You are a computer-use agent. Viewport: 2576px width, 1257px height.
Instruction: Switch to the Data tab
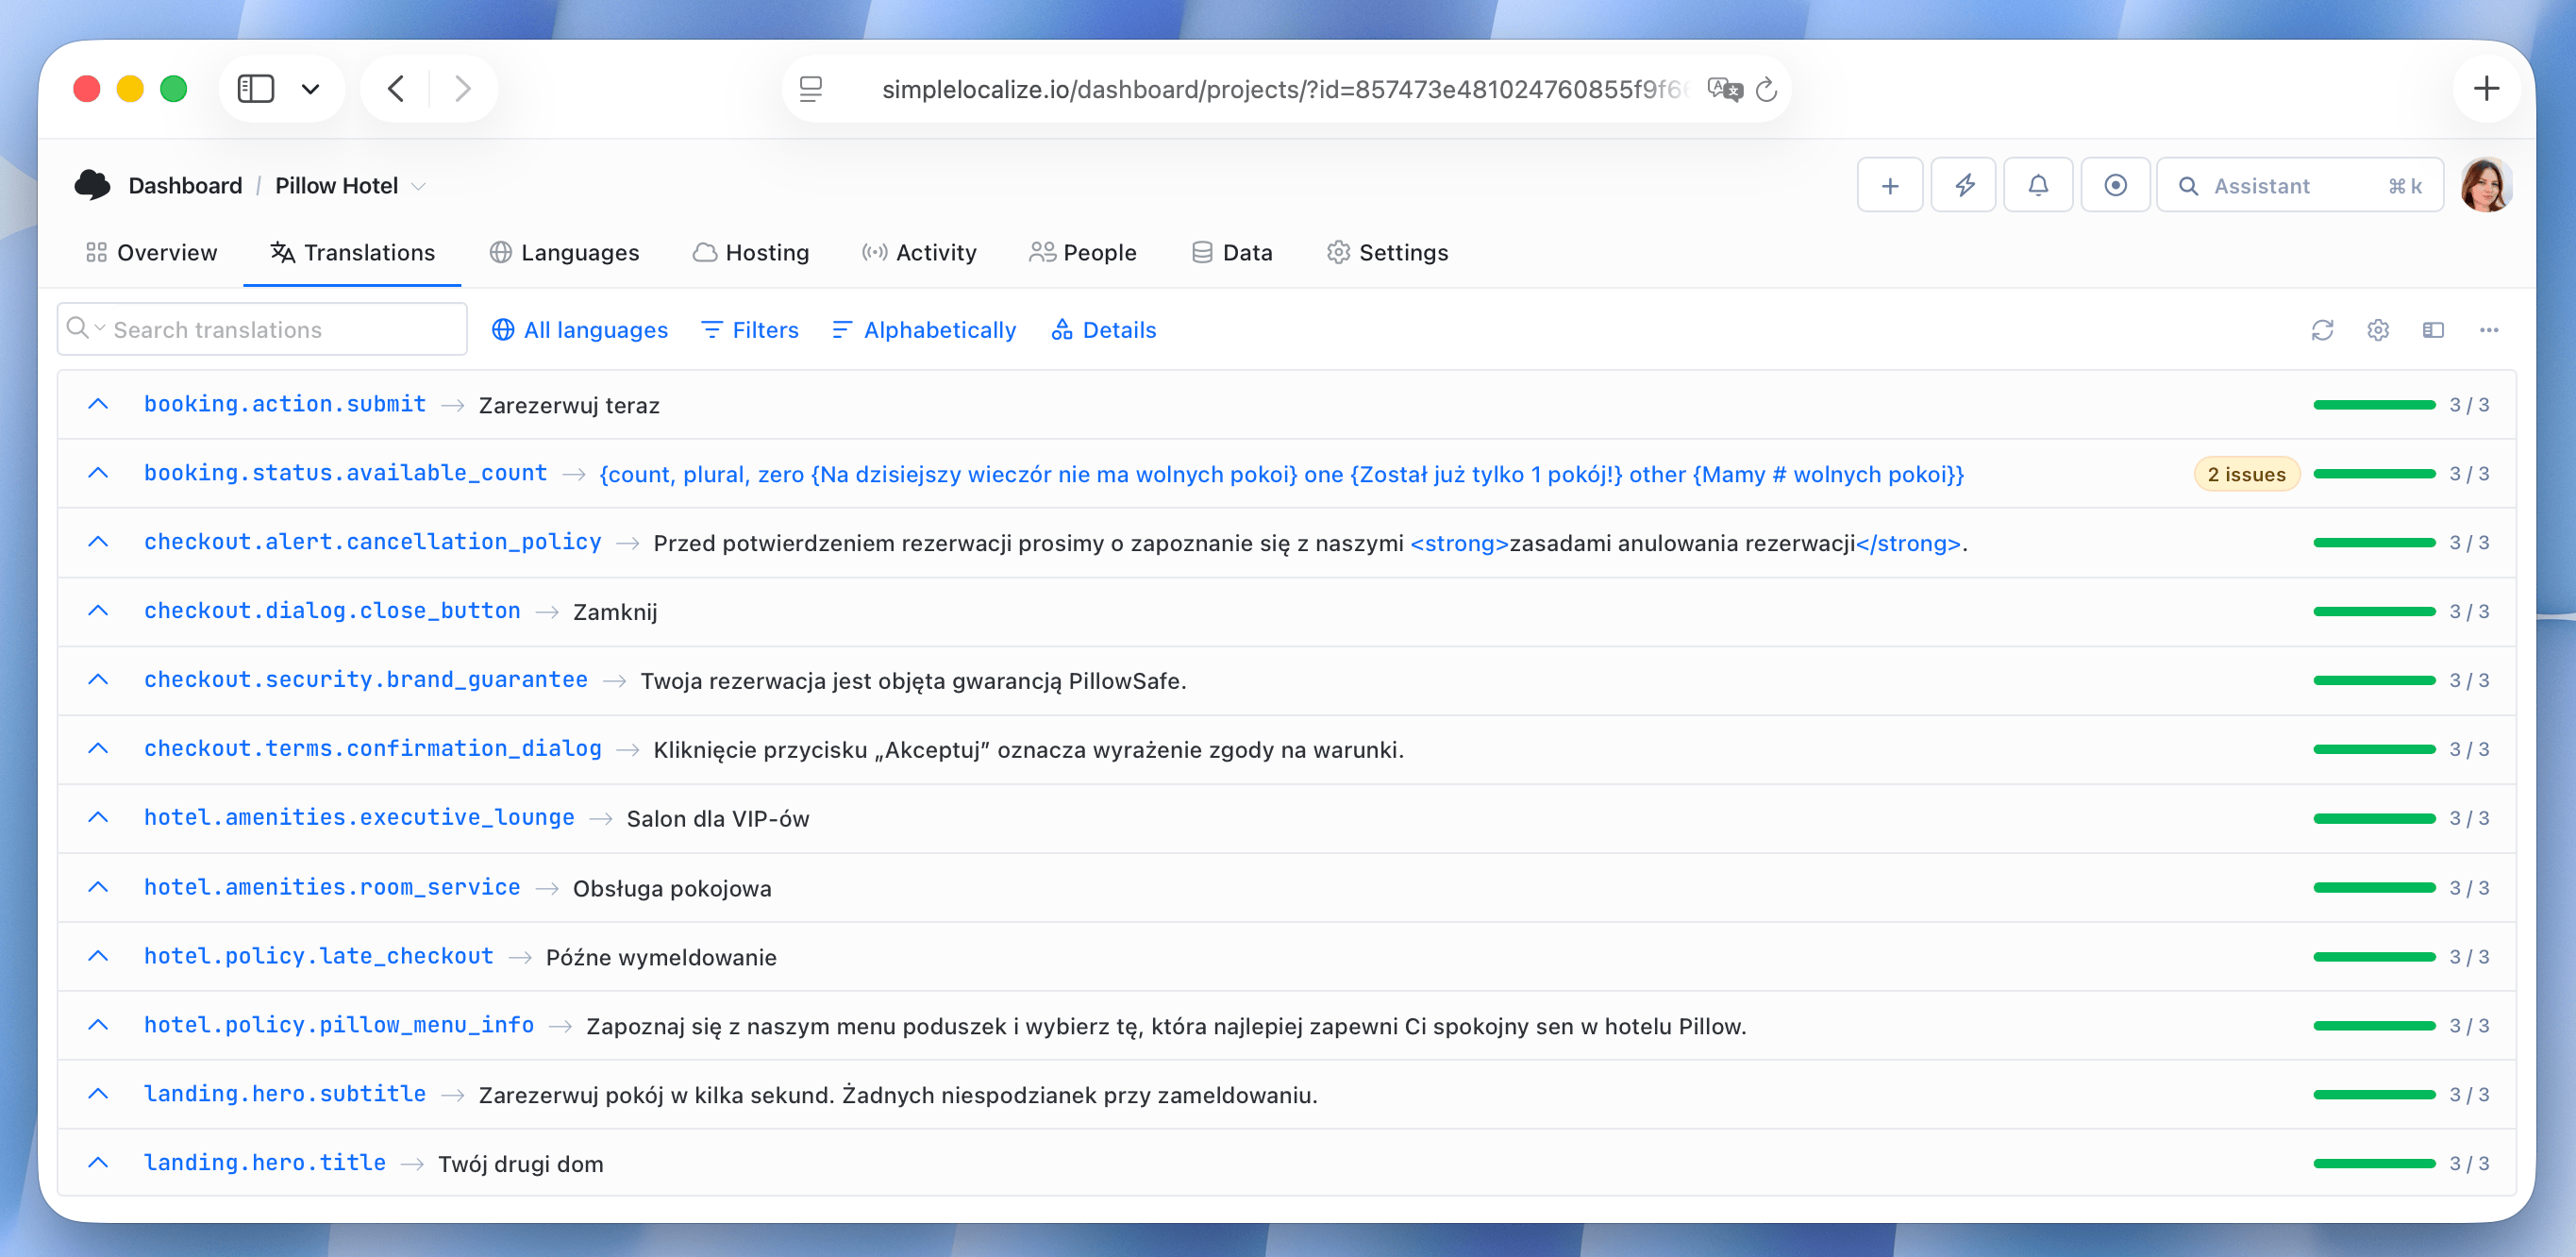(1232, 253)
